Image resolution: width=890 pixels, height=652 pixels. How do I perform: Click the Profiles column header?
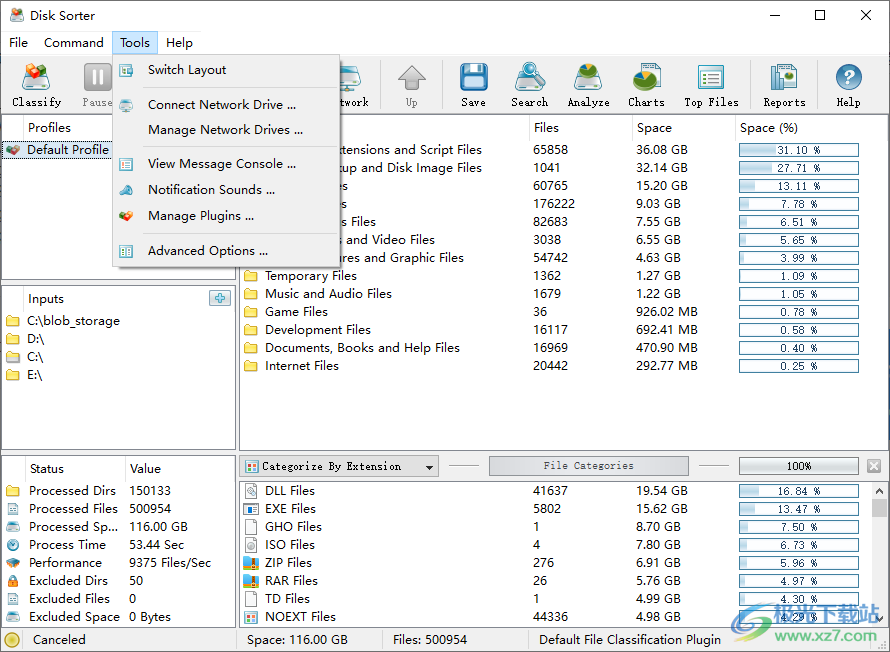tap(68, 128)
